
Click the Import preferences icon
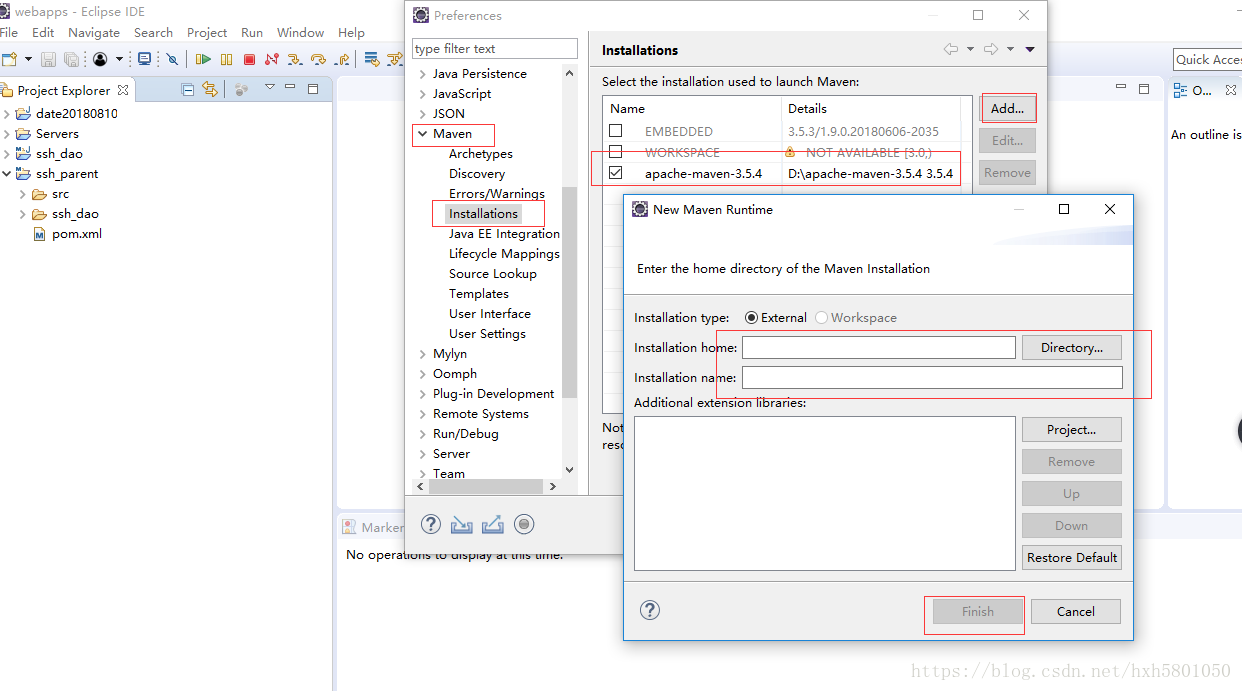tap(461, 524)
